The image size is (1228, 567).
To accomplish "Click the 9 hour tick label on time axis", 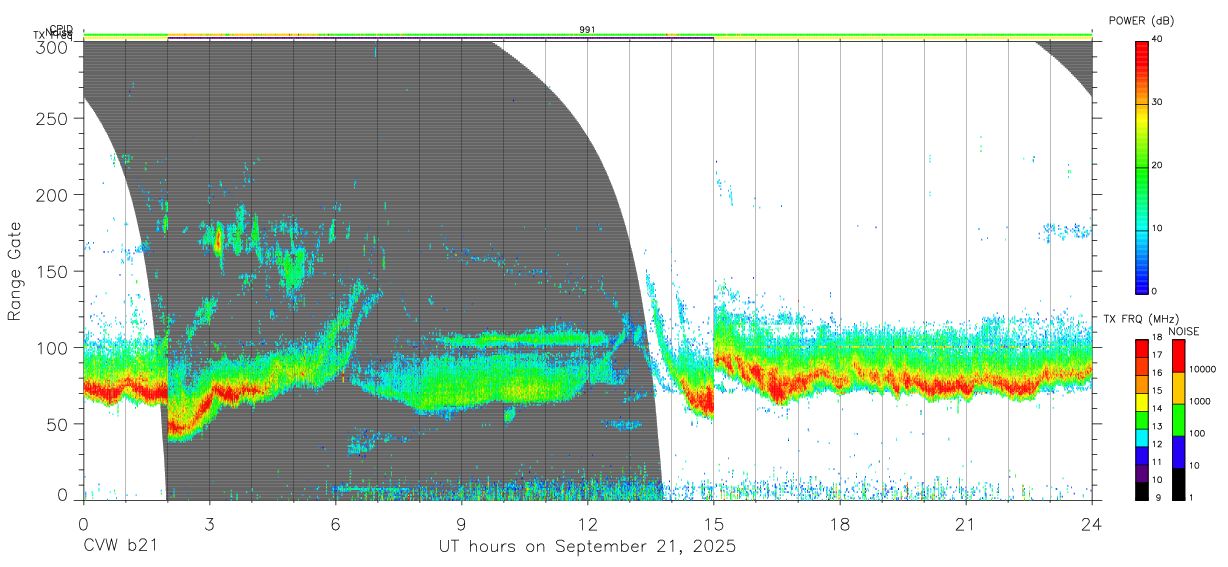I will pyautogui.click(x=461, y=523).
